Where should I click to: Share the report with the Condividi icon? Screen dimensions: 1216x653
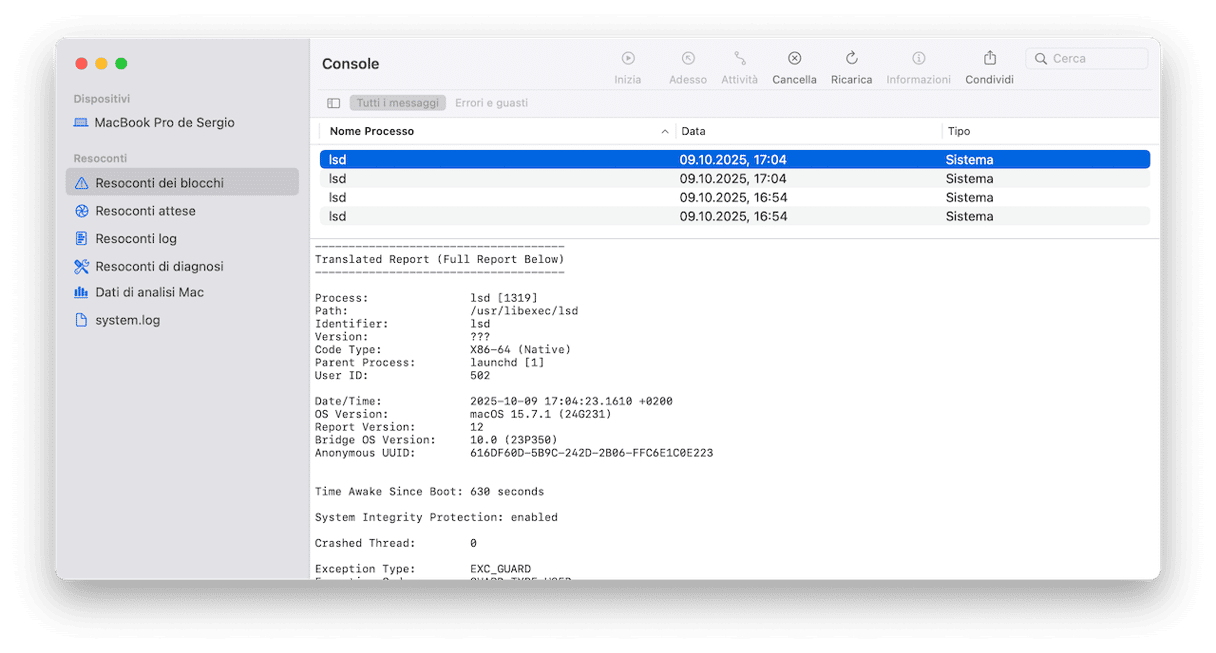point(989,59)
